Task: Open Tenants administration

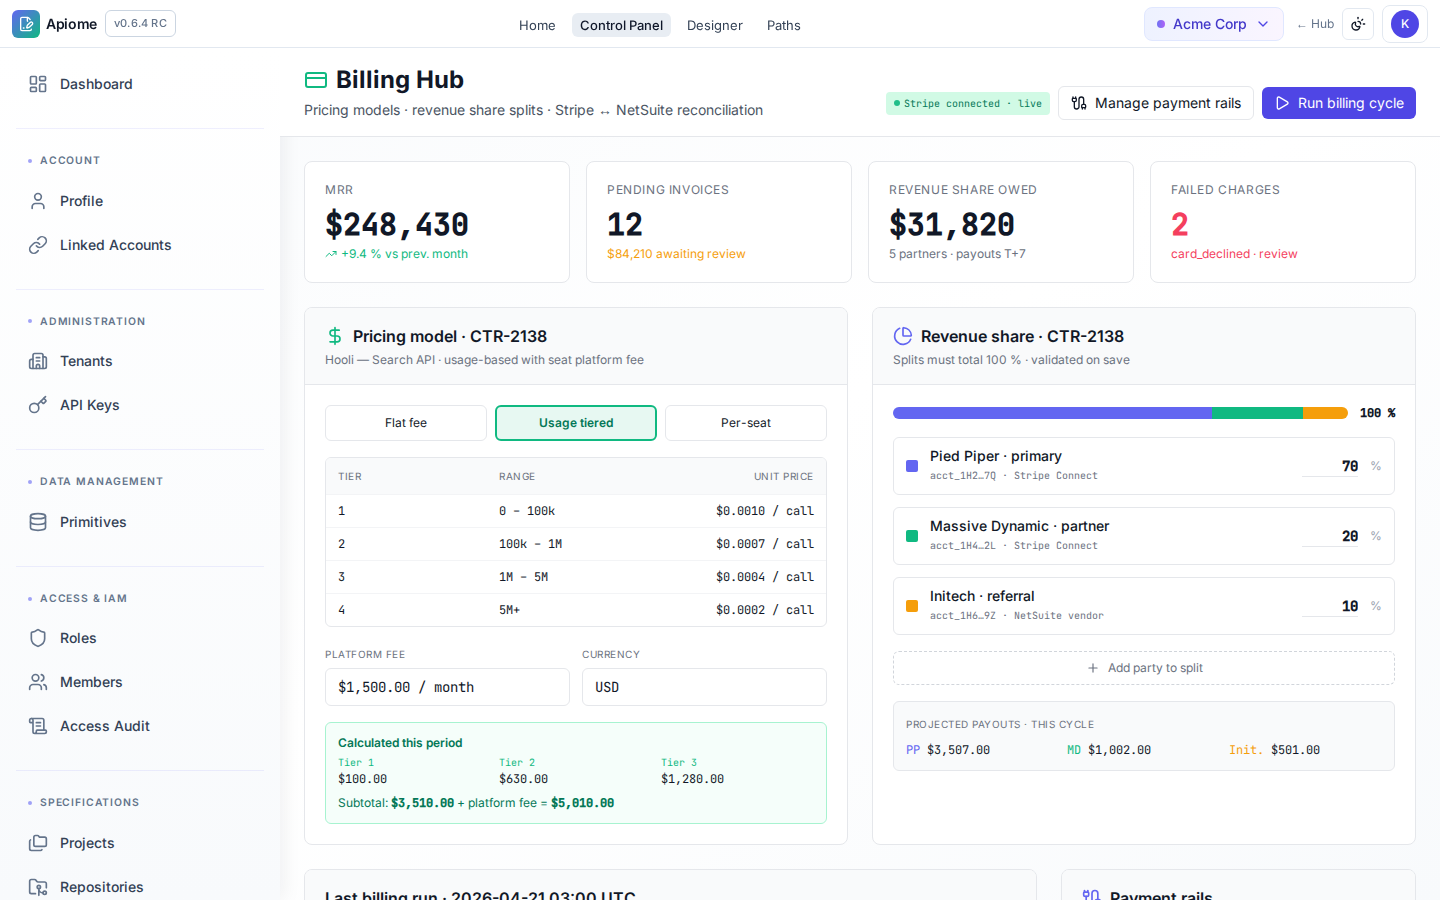Action: [140, 361]
